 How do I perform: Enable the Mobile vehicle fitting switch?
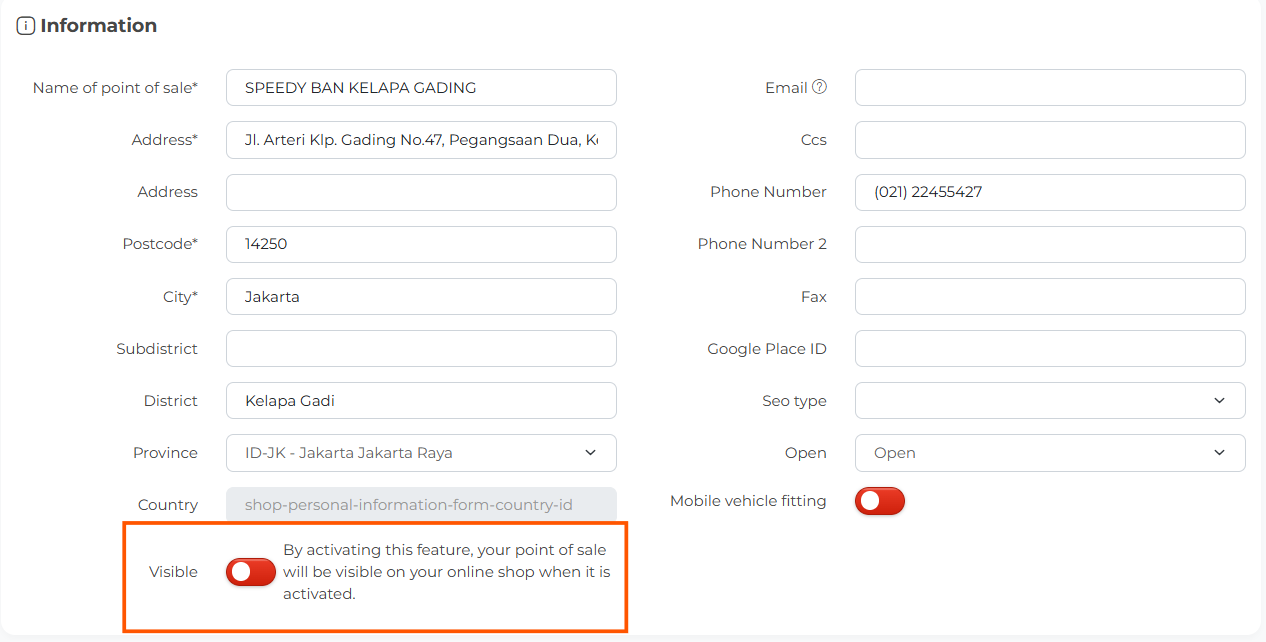pyautogui.click(x=880, y=501)
